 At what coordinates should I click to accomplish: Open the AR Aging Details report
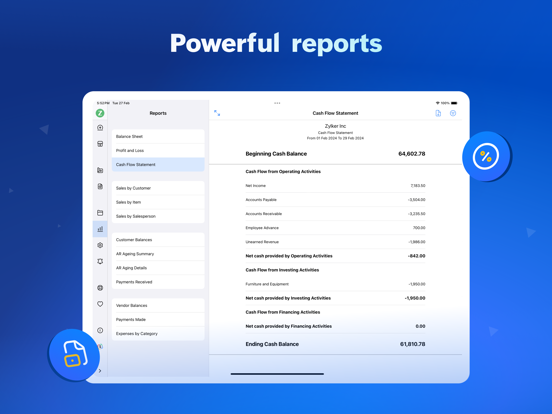[158, 268]
